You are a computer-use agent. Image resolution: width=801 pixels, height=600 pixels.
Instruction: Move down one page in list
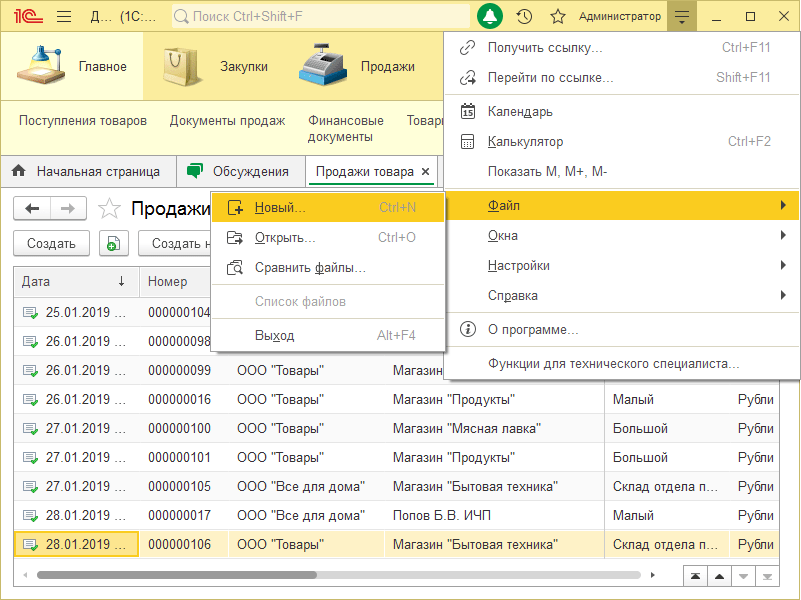[x=743, y=577]
